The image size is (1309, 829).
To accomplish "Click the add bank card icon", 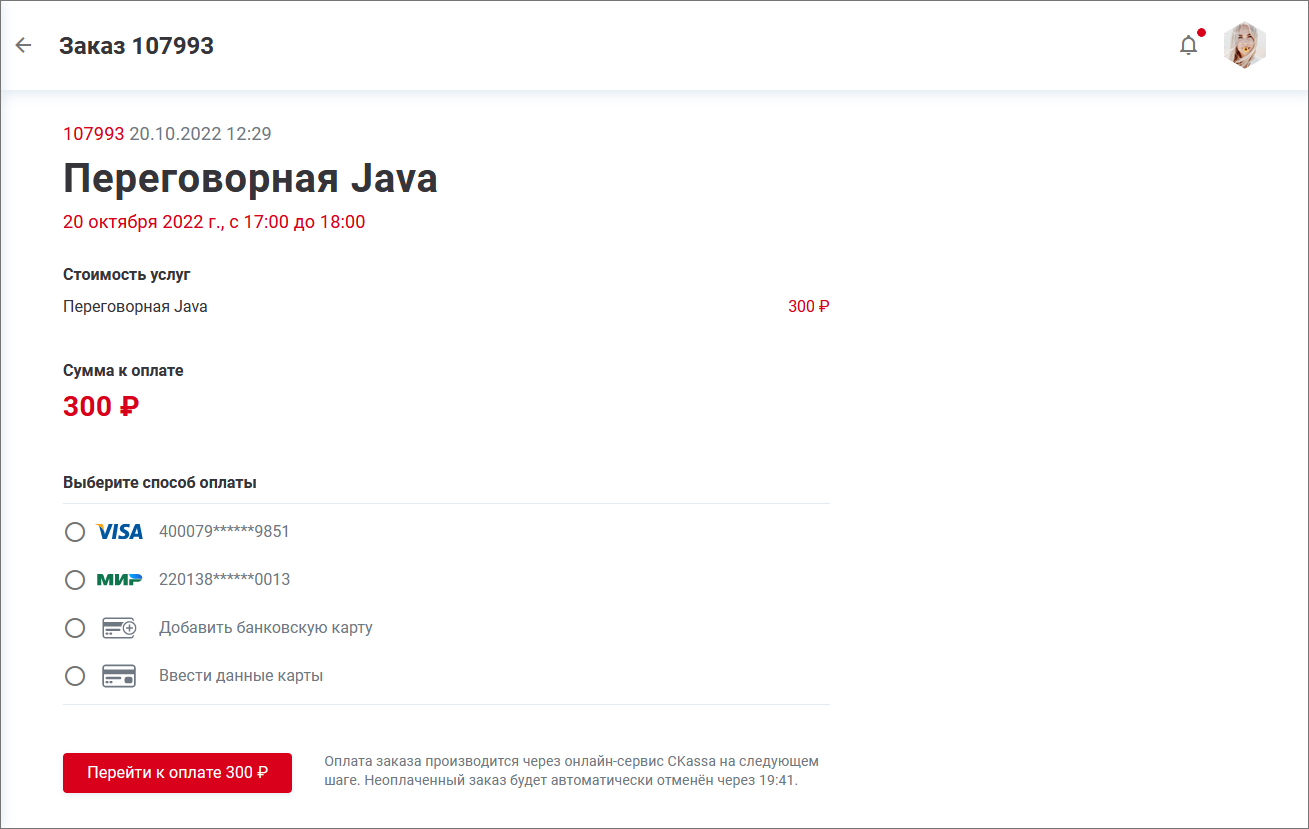I will 120,628.
